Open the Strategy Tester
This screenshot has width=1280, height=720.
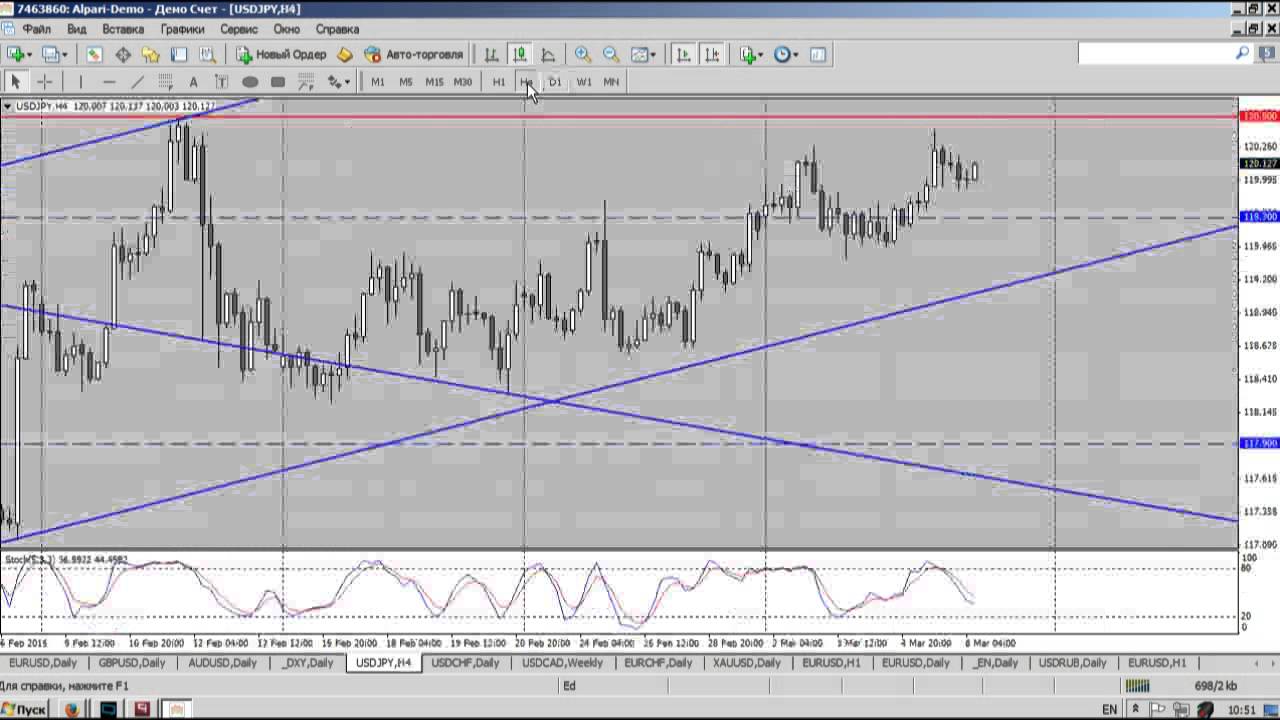[x=207, y=55]
